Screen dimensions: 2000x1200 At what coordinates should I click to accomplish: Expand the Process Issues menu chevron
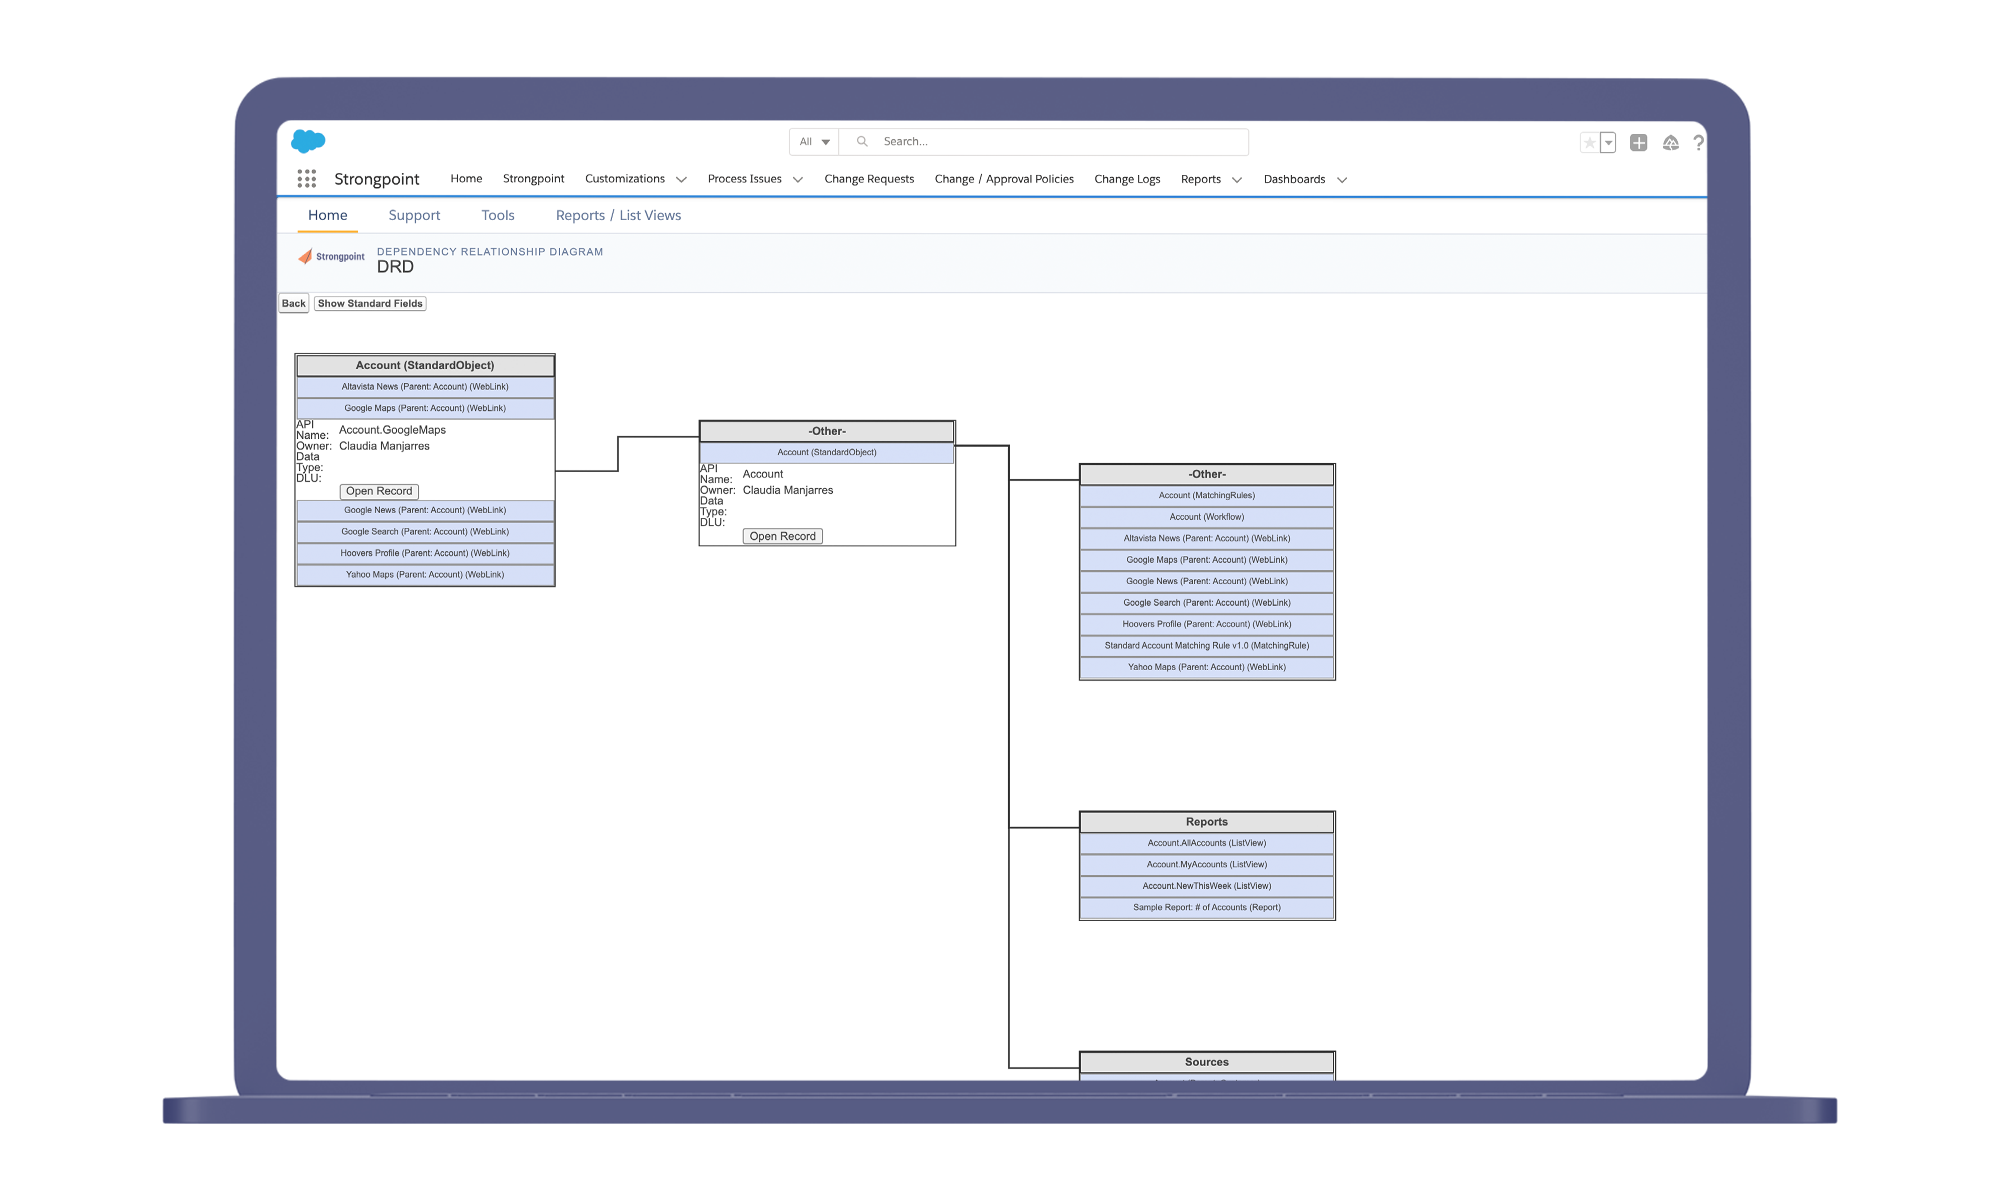pos(798,180)
